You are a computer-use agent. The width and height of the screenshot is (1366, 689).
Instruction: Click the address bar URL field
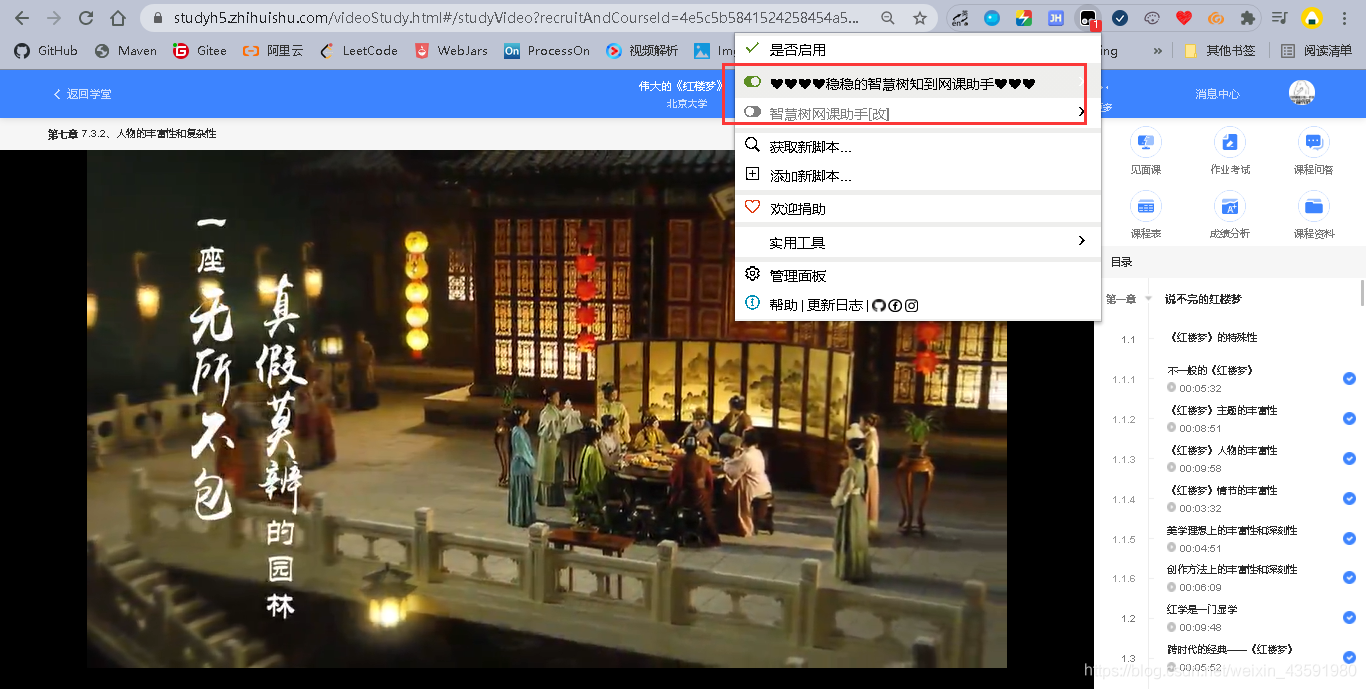[514, 18]
